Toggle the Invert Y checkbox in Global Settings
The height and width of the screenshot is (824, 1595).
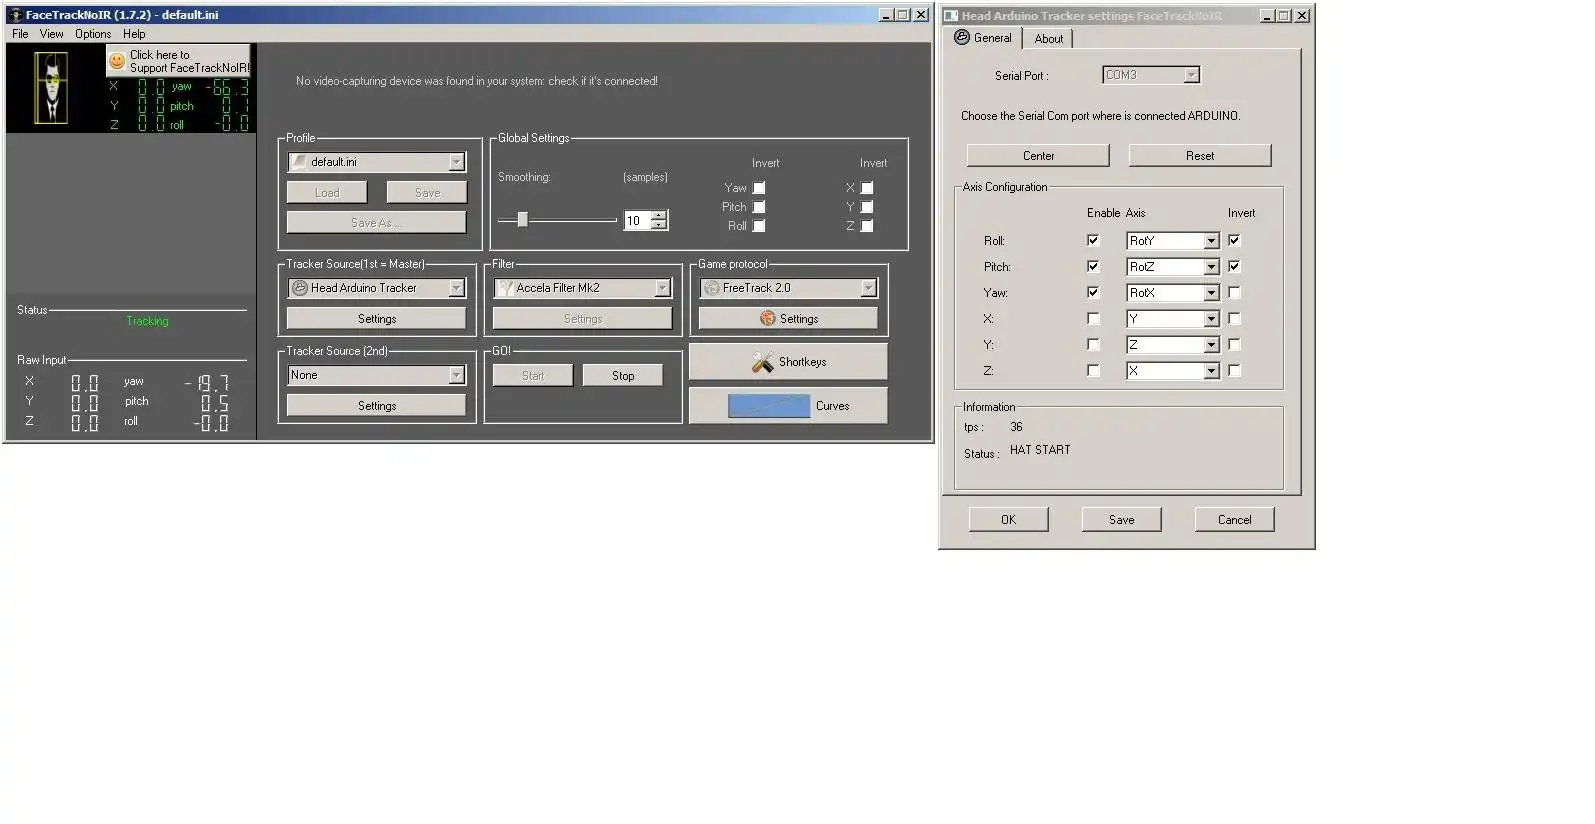point(867,207)
